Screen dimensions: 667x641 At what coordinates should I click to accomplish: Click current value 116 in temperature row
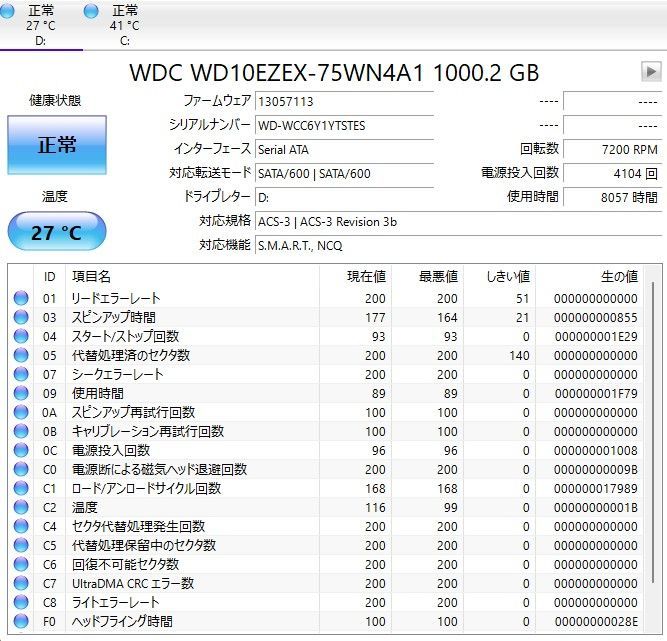(375, 507)
